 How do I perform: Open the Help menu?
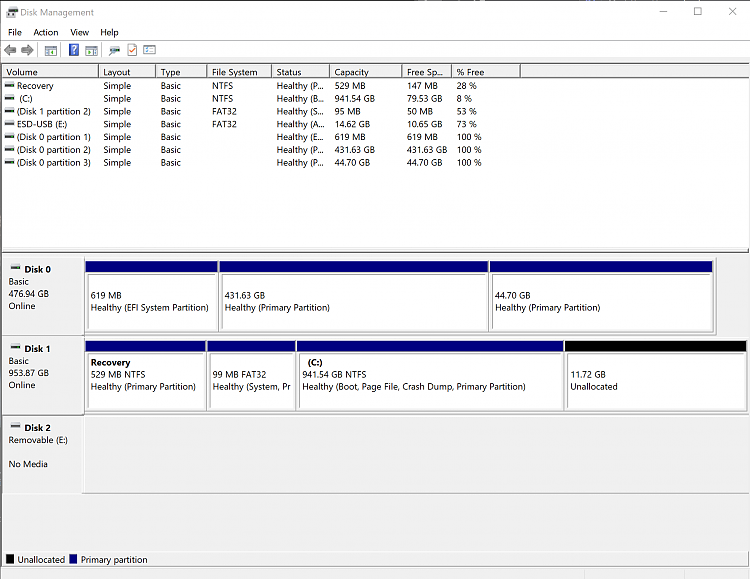point(109,32)
